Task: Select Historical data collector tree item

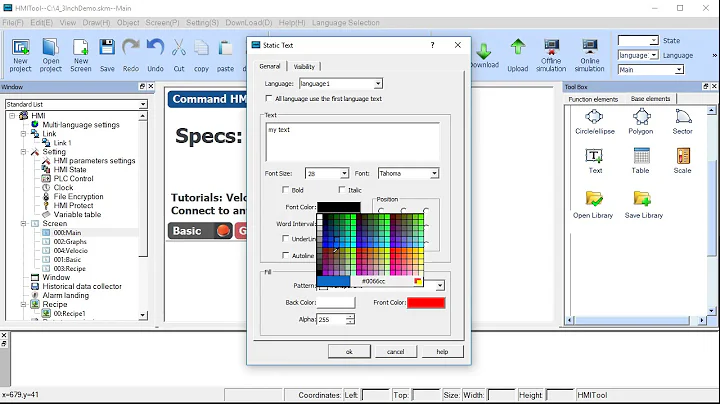Action: (x=82, y=286)
